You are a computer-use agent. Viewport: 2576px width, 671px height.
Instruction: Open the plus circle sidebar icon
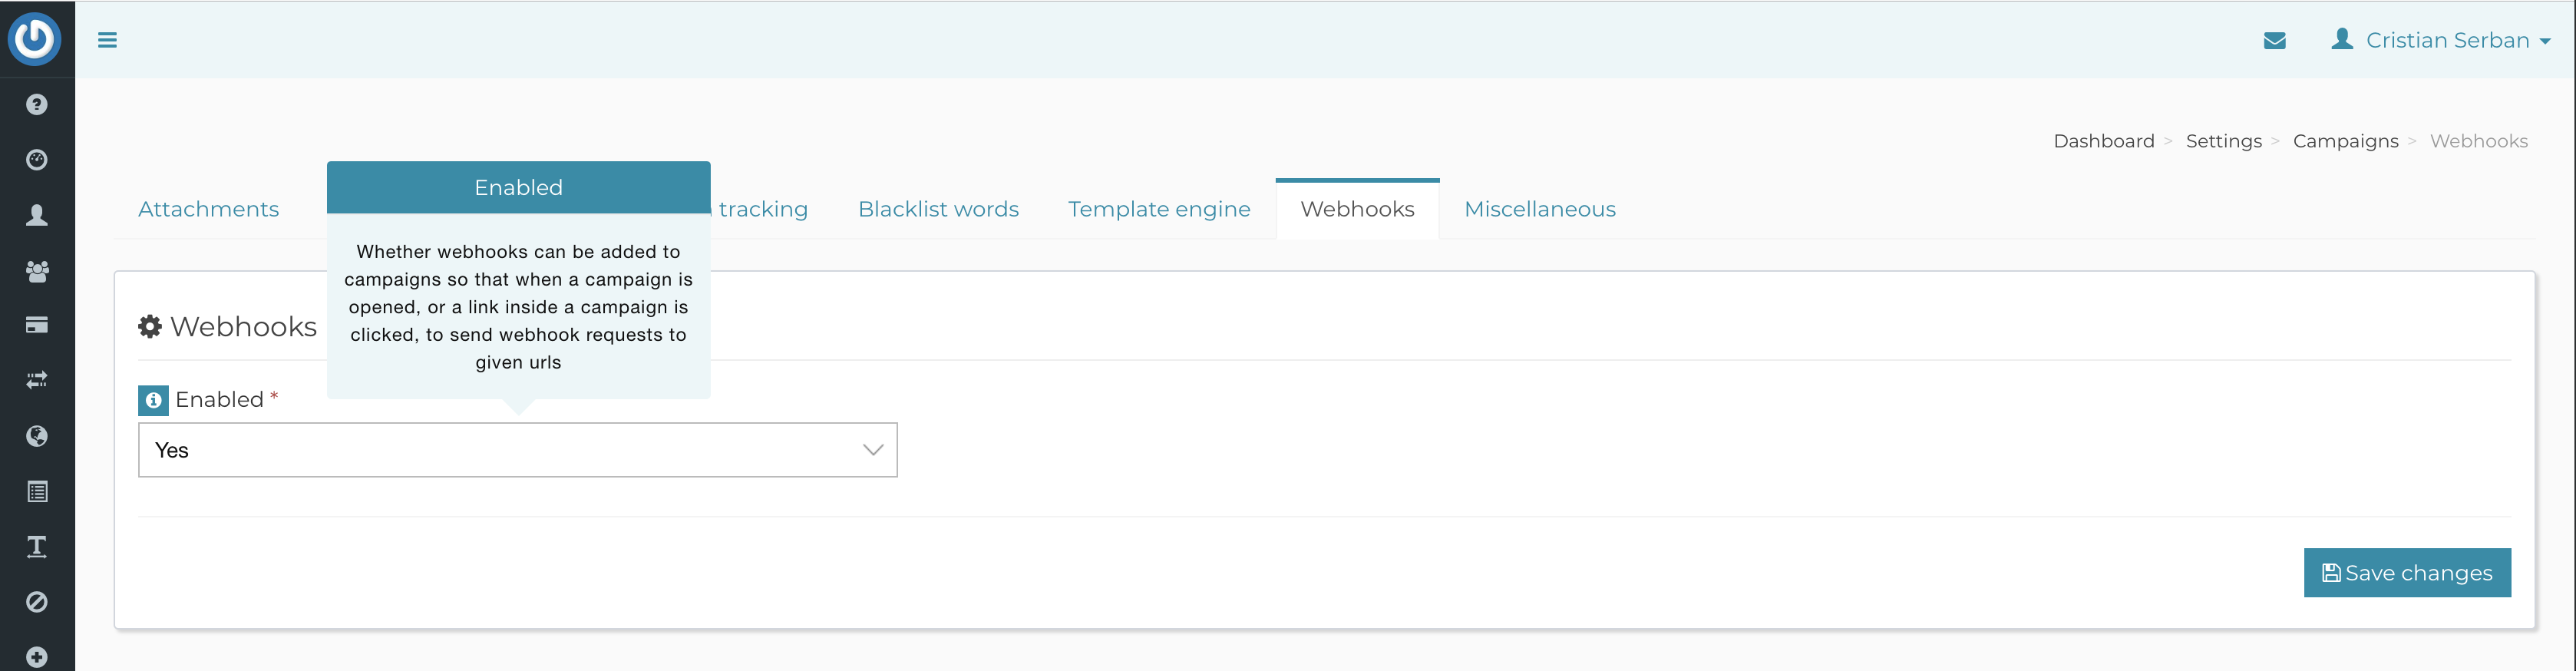pyautogui.click(x=37, y=657)
